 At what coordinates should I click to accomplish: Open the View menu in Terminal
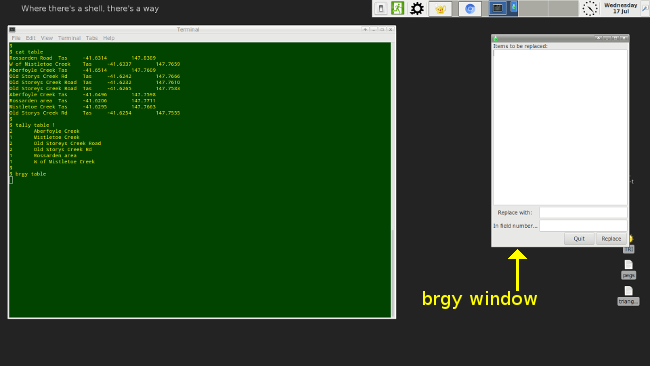click(x=46, y=38)
